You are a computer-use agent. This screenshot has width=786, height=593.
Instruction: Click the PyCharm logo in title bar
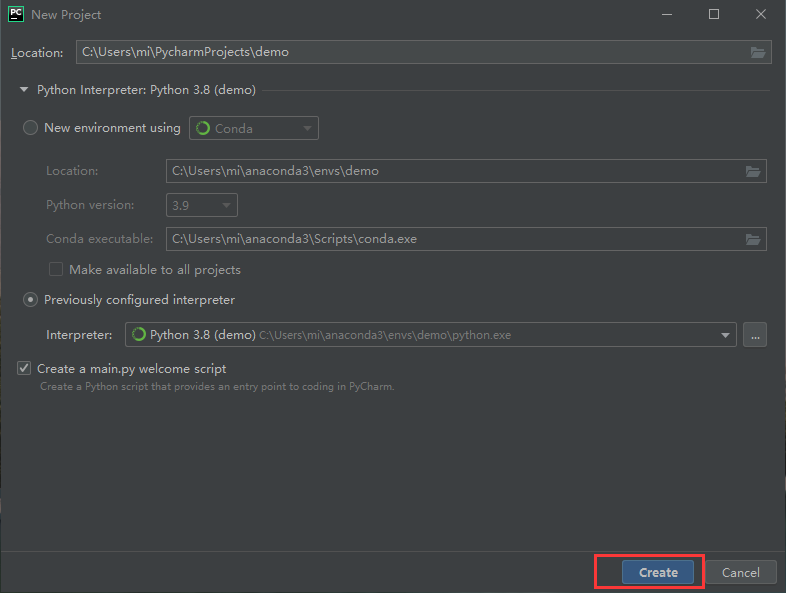click(15, 14)
